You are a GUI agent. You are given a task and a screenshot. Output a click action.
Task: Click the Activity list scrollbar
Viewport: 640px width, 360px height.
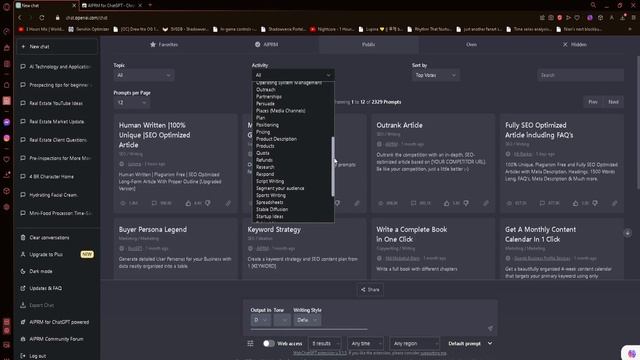pyautogui.click(x=333, y=166)
